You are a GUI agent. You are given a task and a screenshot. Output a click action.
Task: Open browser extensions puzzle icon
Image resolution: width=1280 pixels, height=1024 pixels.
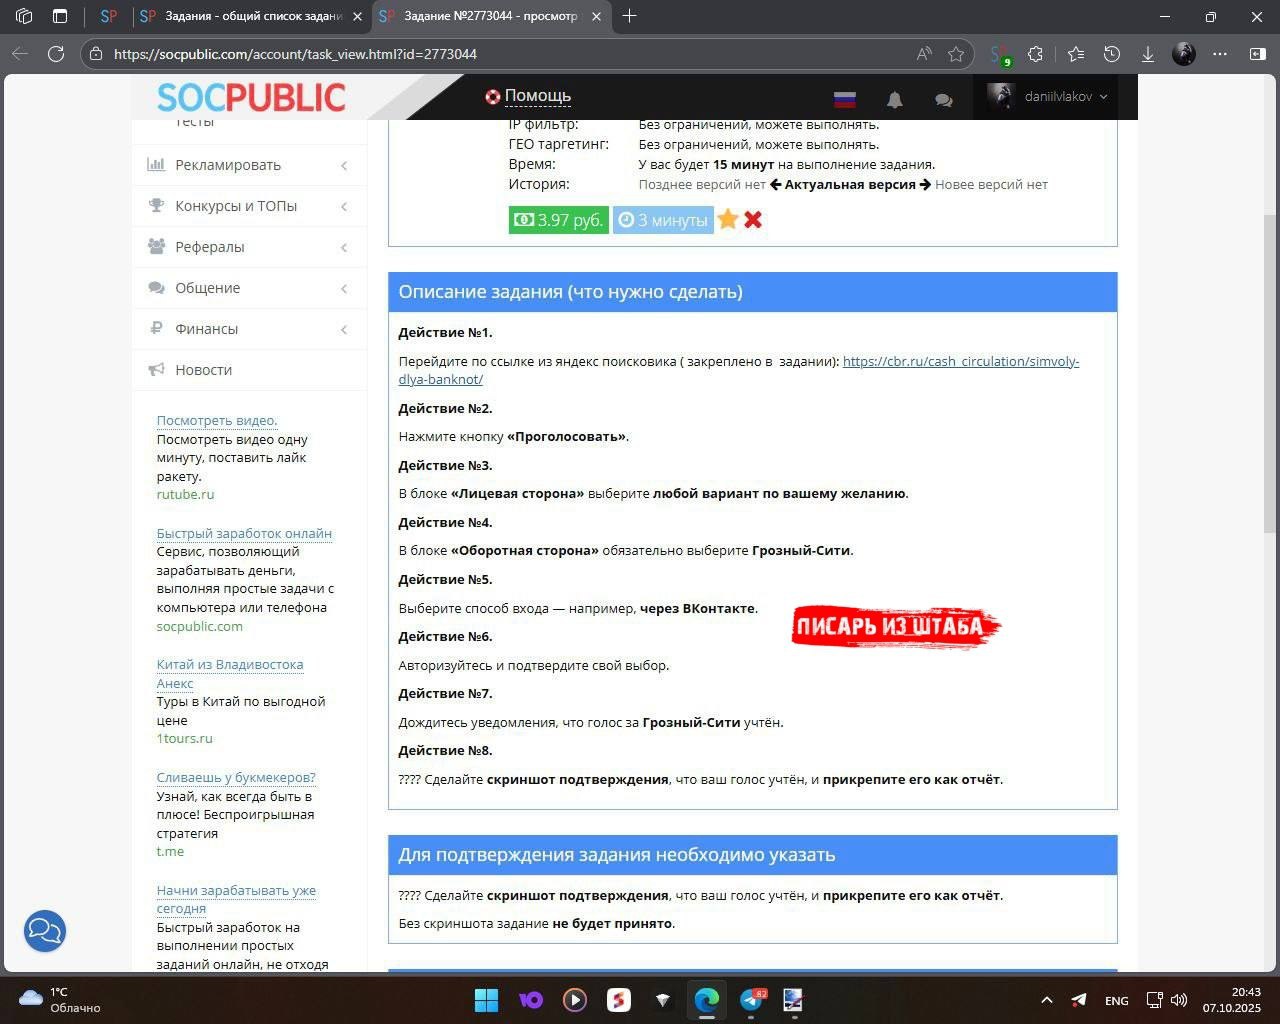point(1036,54)
